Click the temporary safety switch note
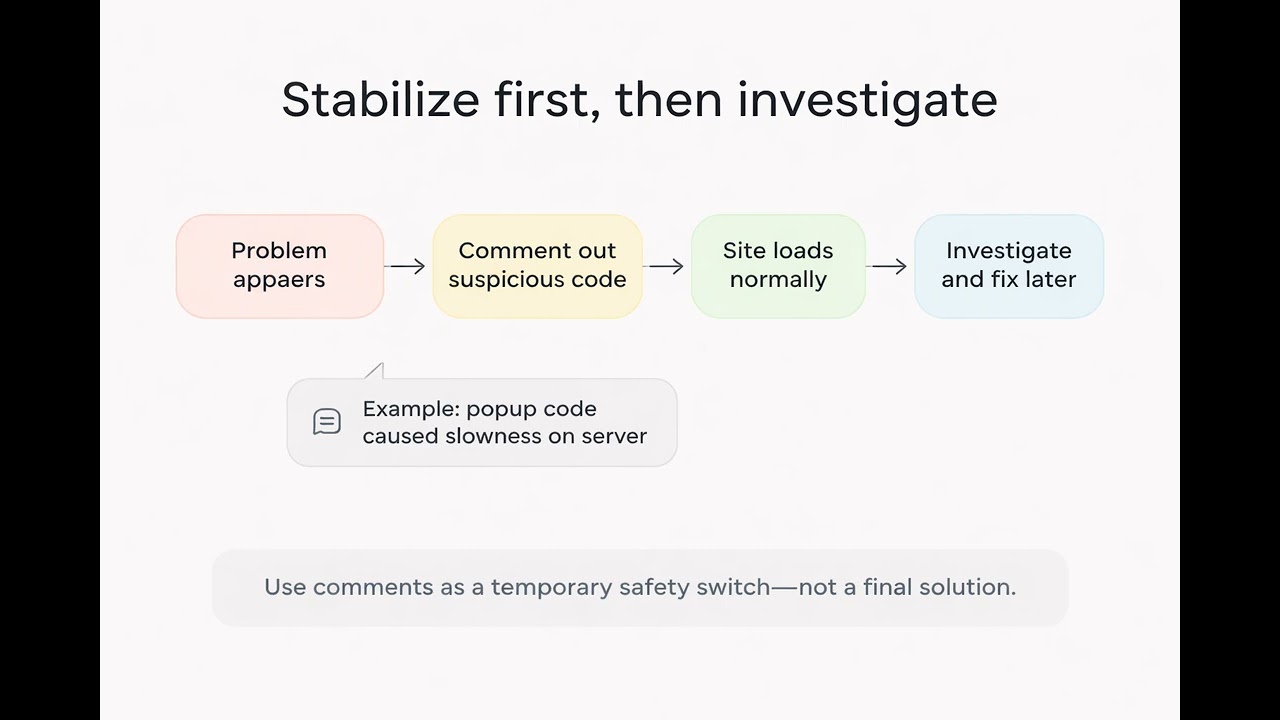This screenshot has height=720, width=1280. [x=640, y=587]
